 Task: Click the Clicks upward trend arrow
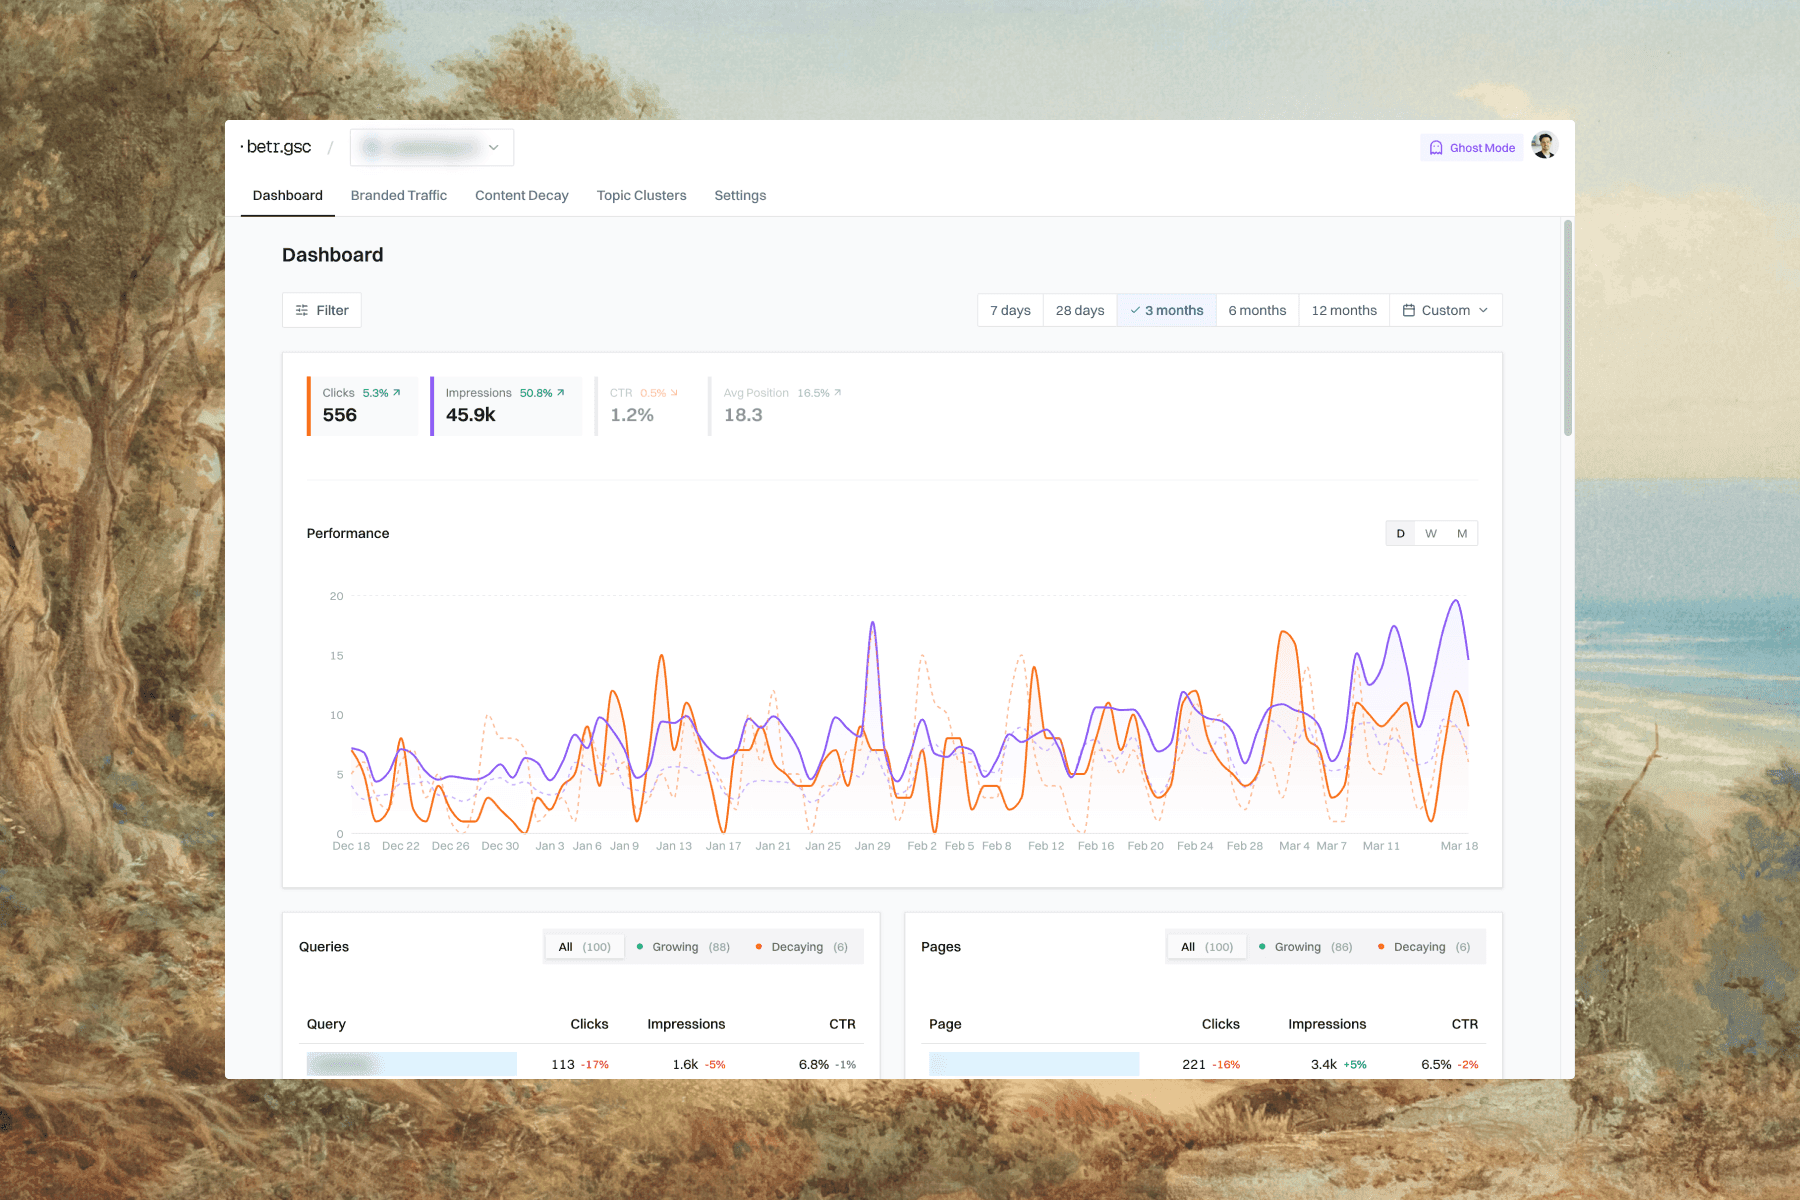[396, 392]
